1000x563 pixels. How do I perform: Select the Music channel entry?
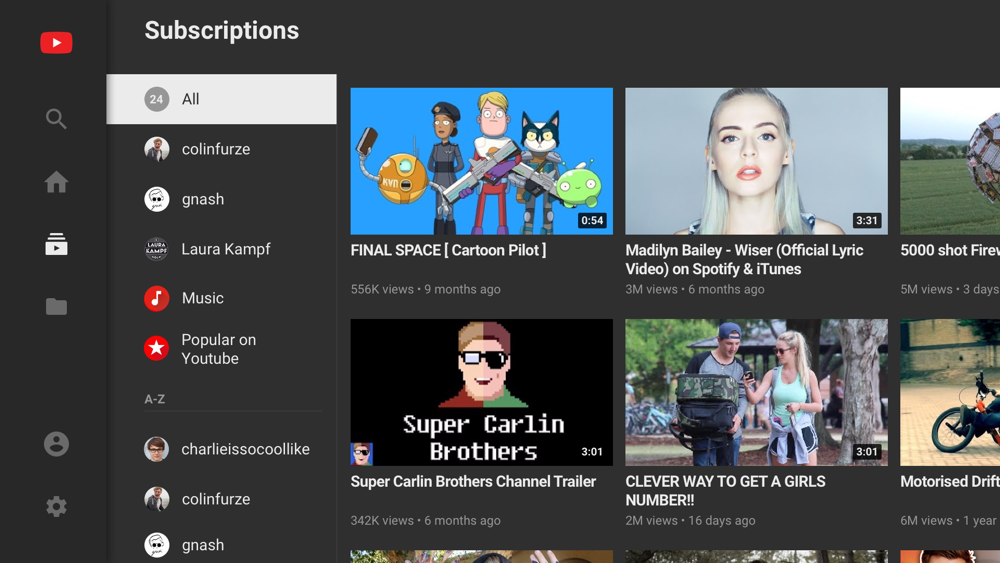(221, 298)
